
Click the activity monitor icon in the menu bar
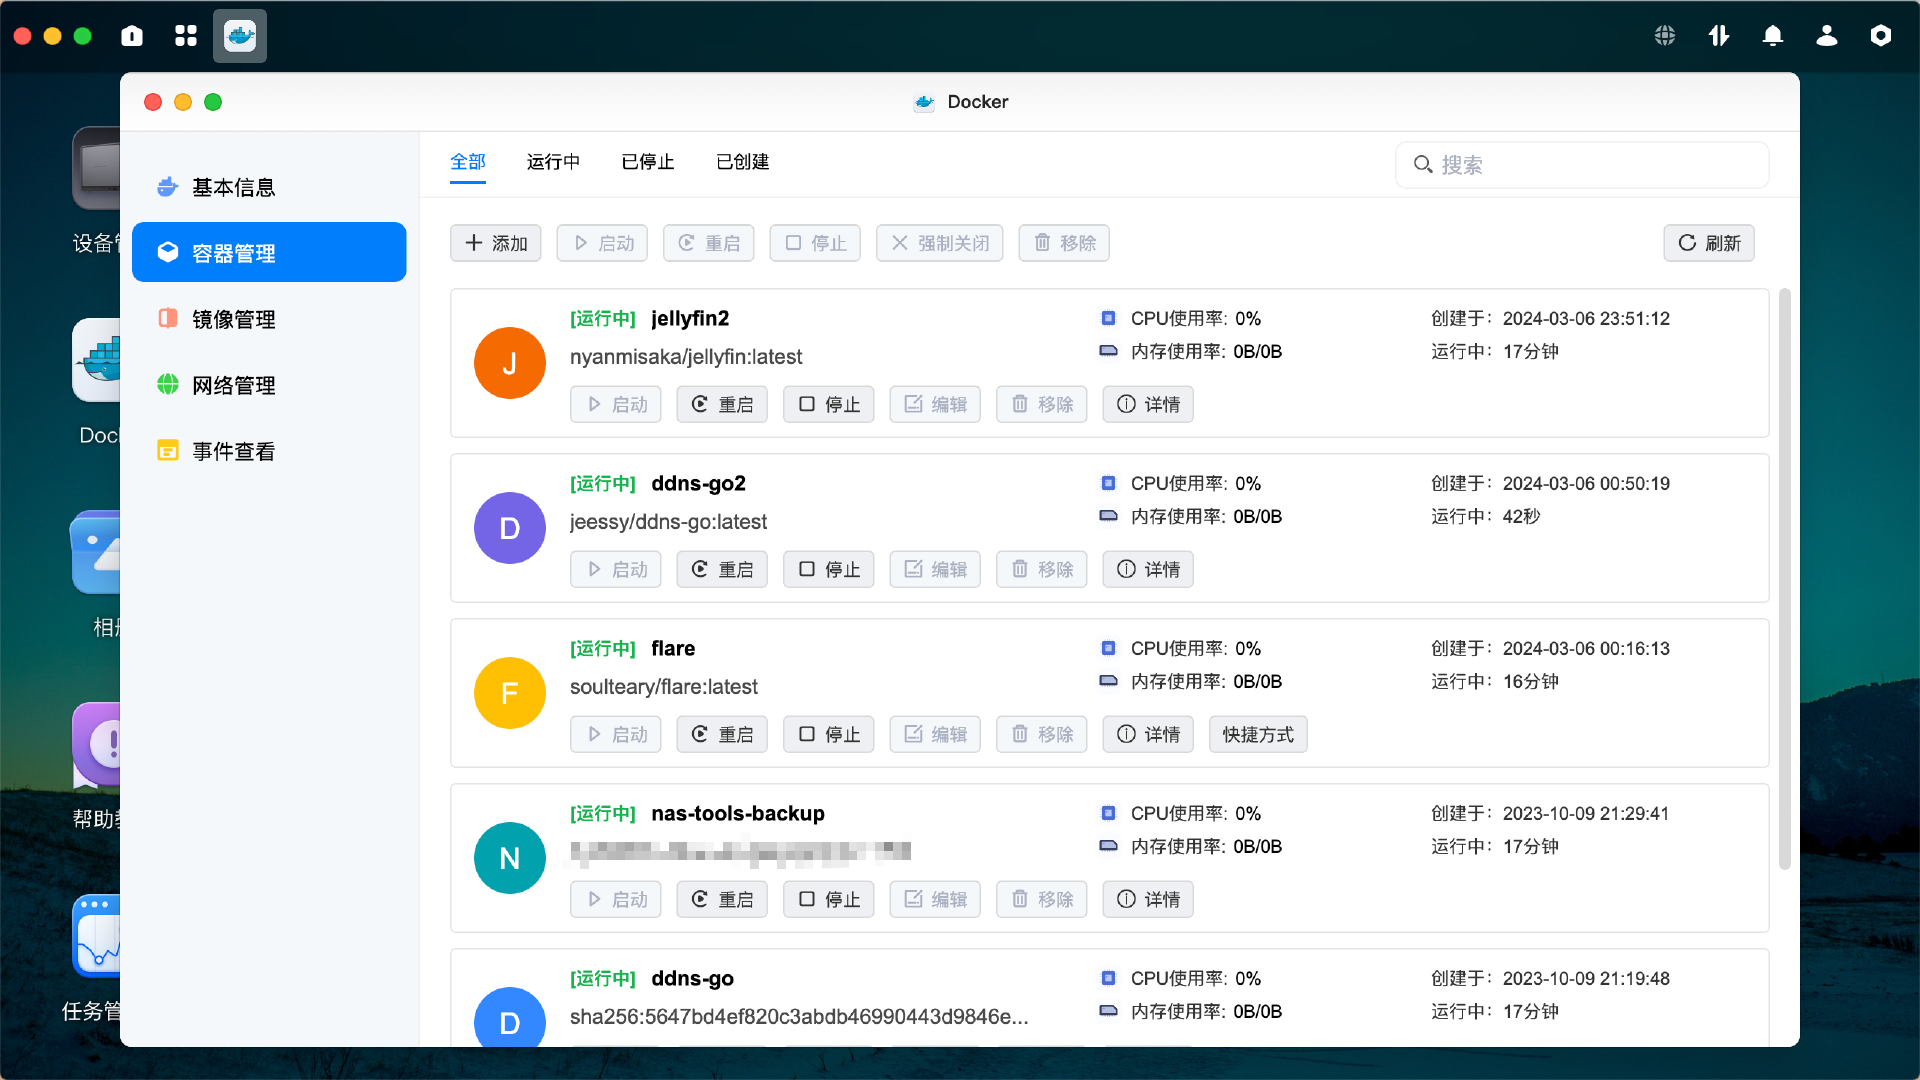click(x=1719, y=35)
